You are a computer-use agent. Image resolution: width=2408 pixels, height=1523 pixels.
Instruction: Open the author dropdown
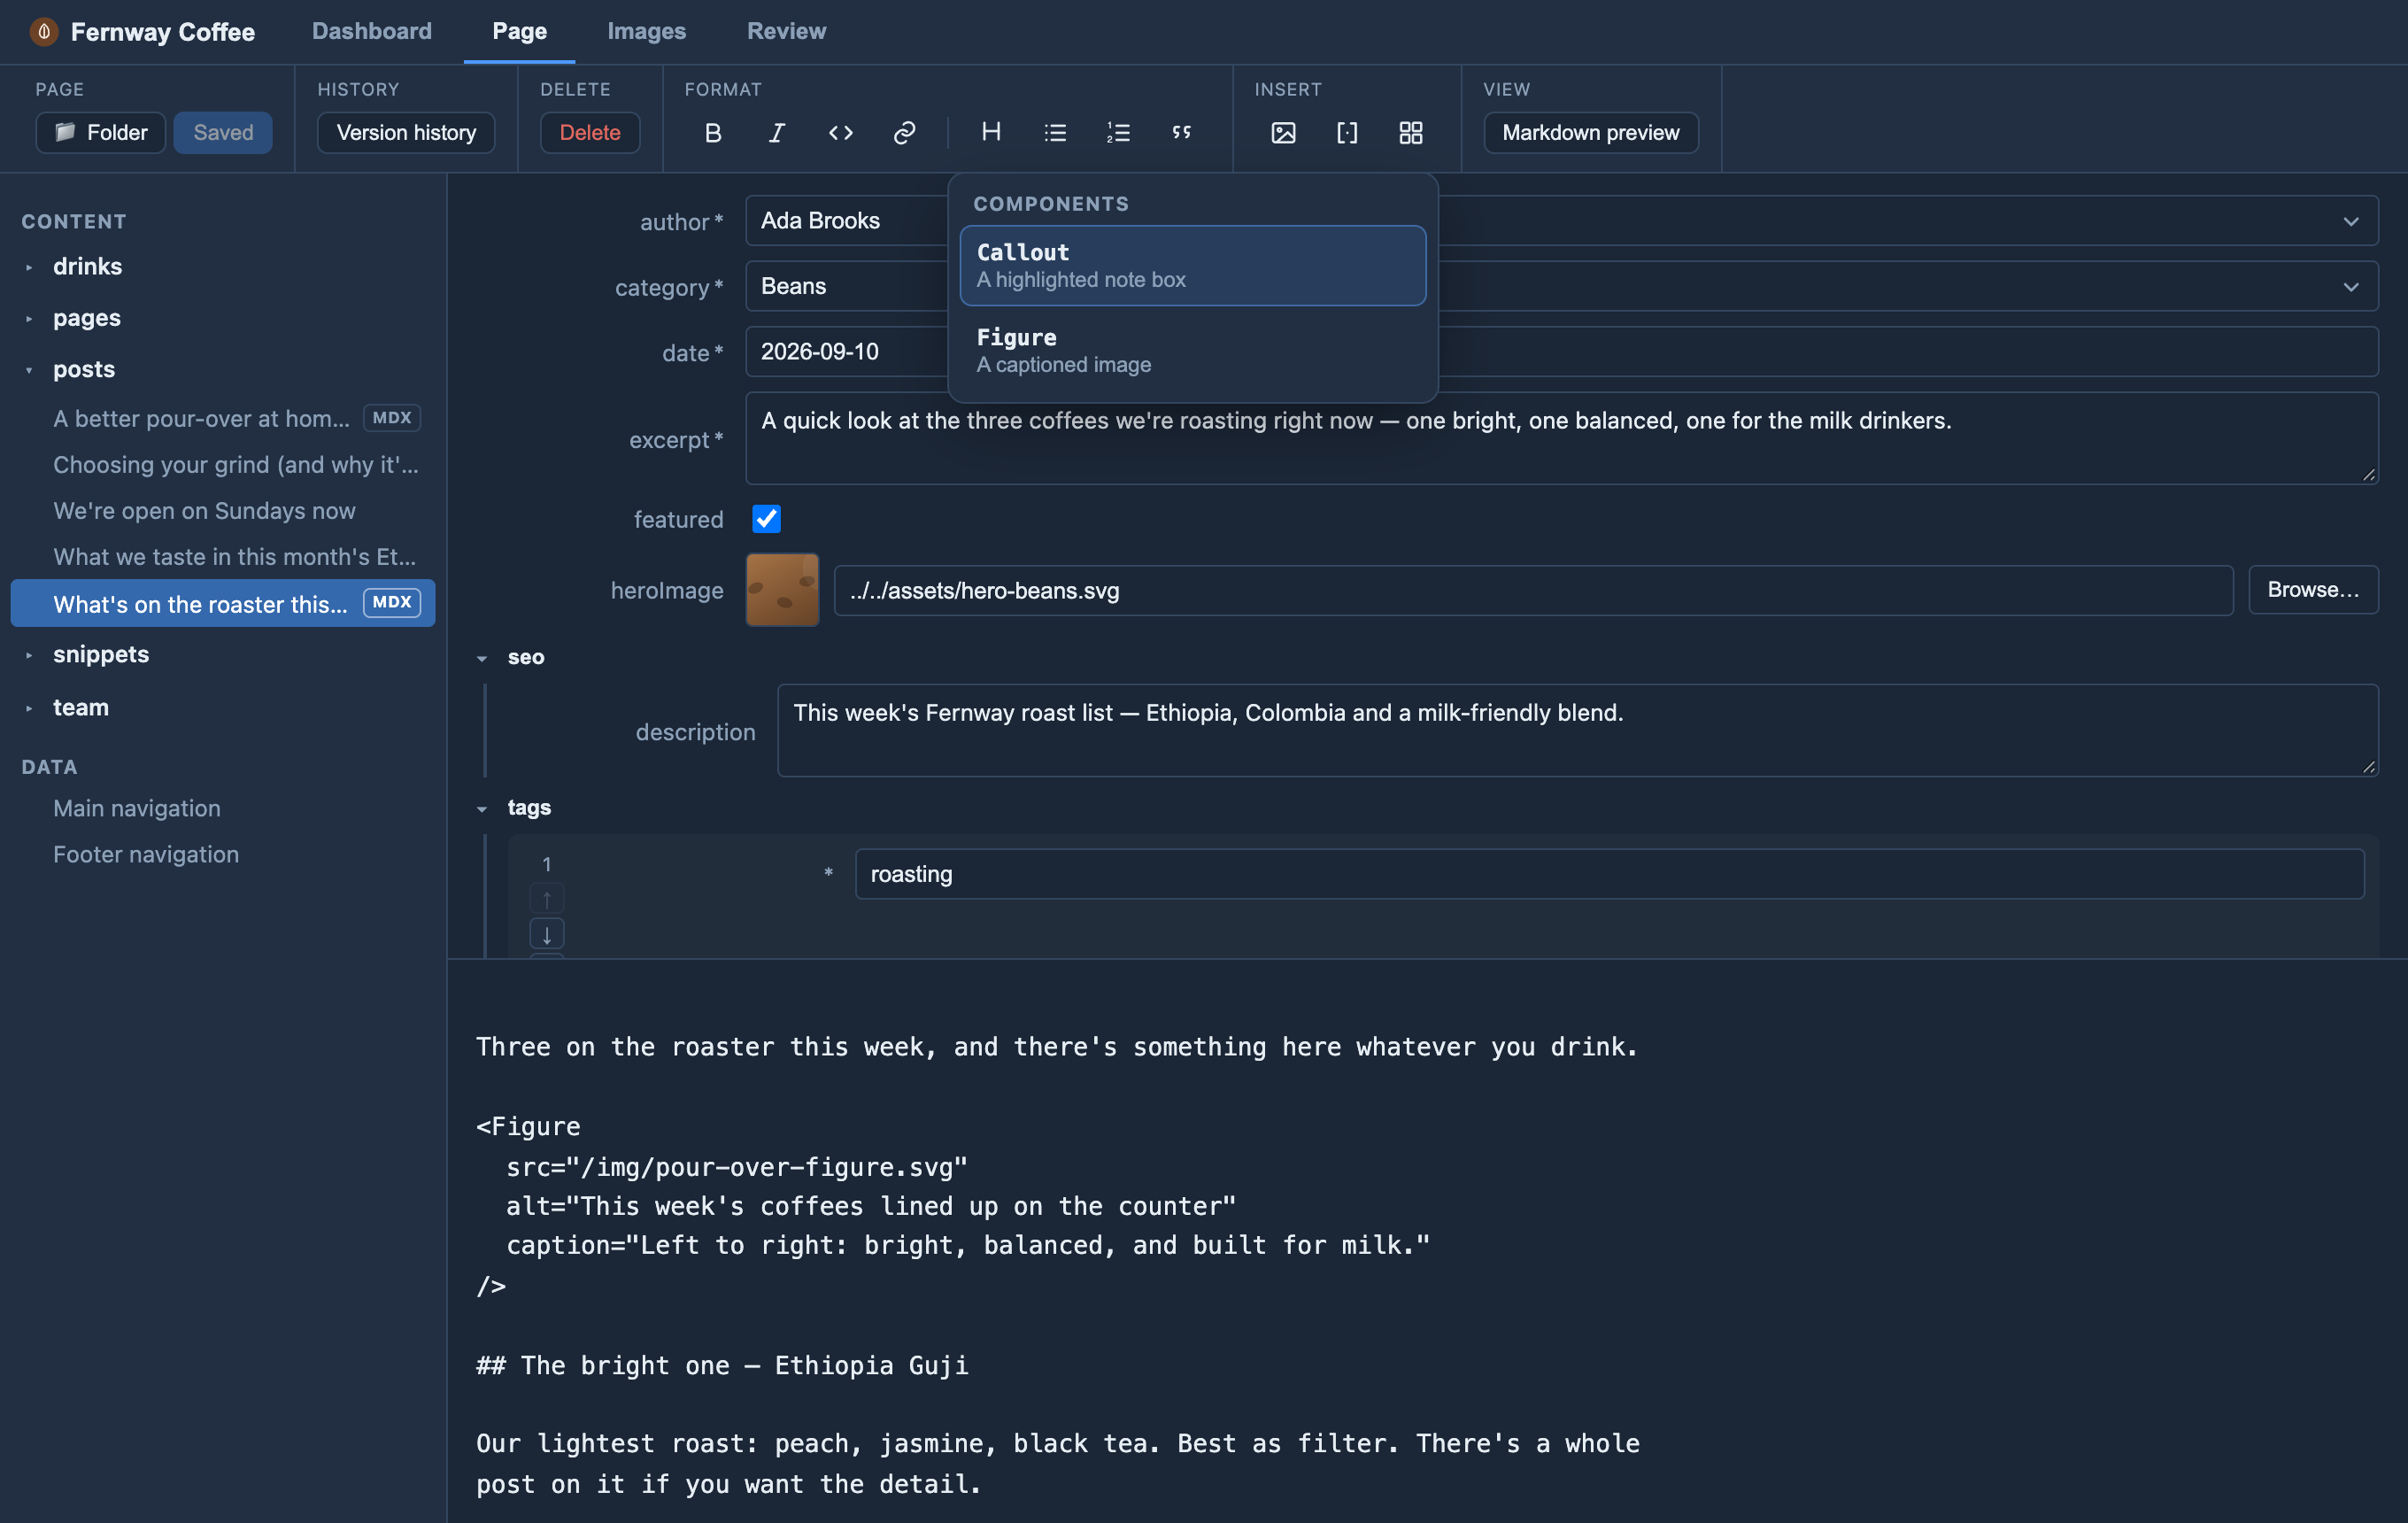1561,220
